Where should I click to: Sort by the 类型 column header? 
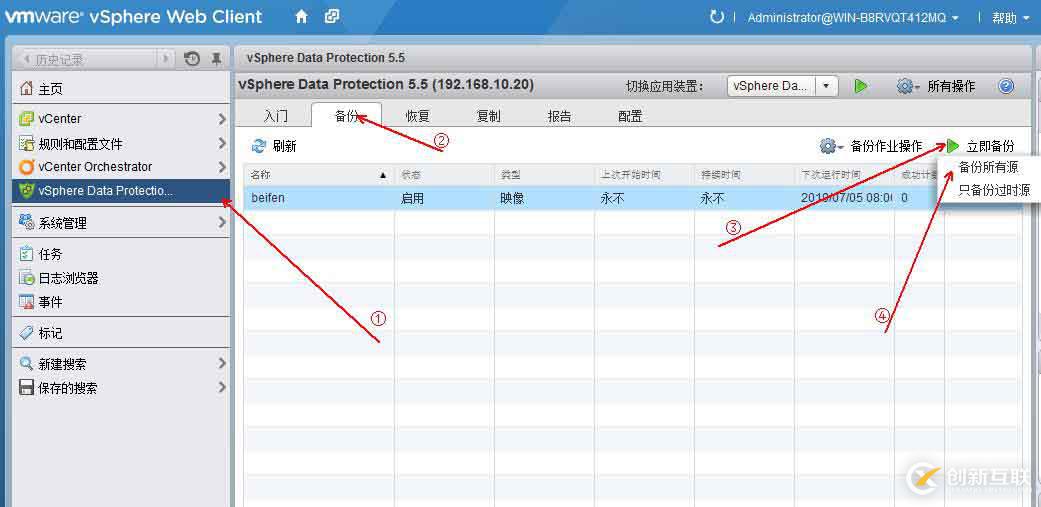tap(544, 175)
